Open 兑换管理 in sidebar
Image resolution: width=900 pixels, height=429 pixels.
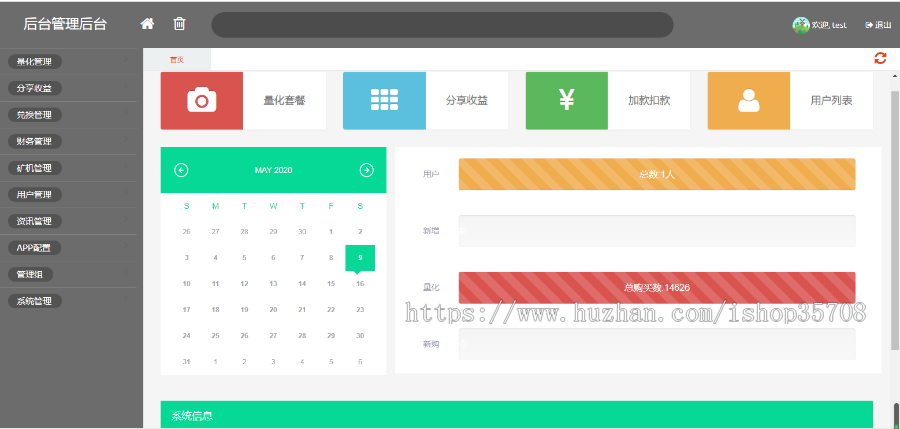point(34,115)
